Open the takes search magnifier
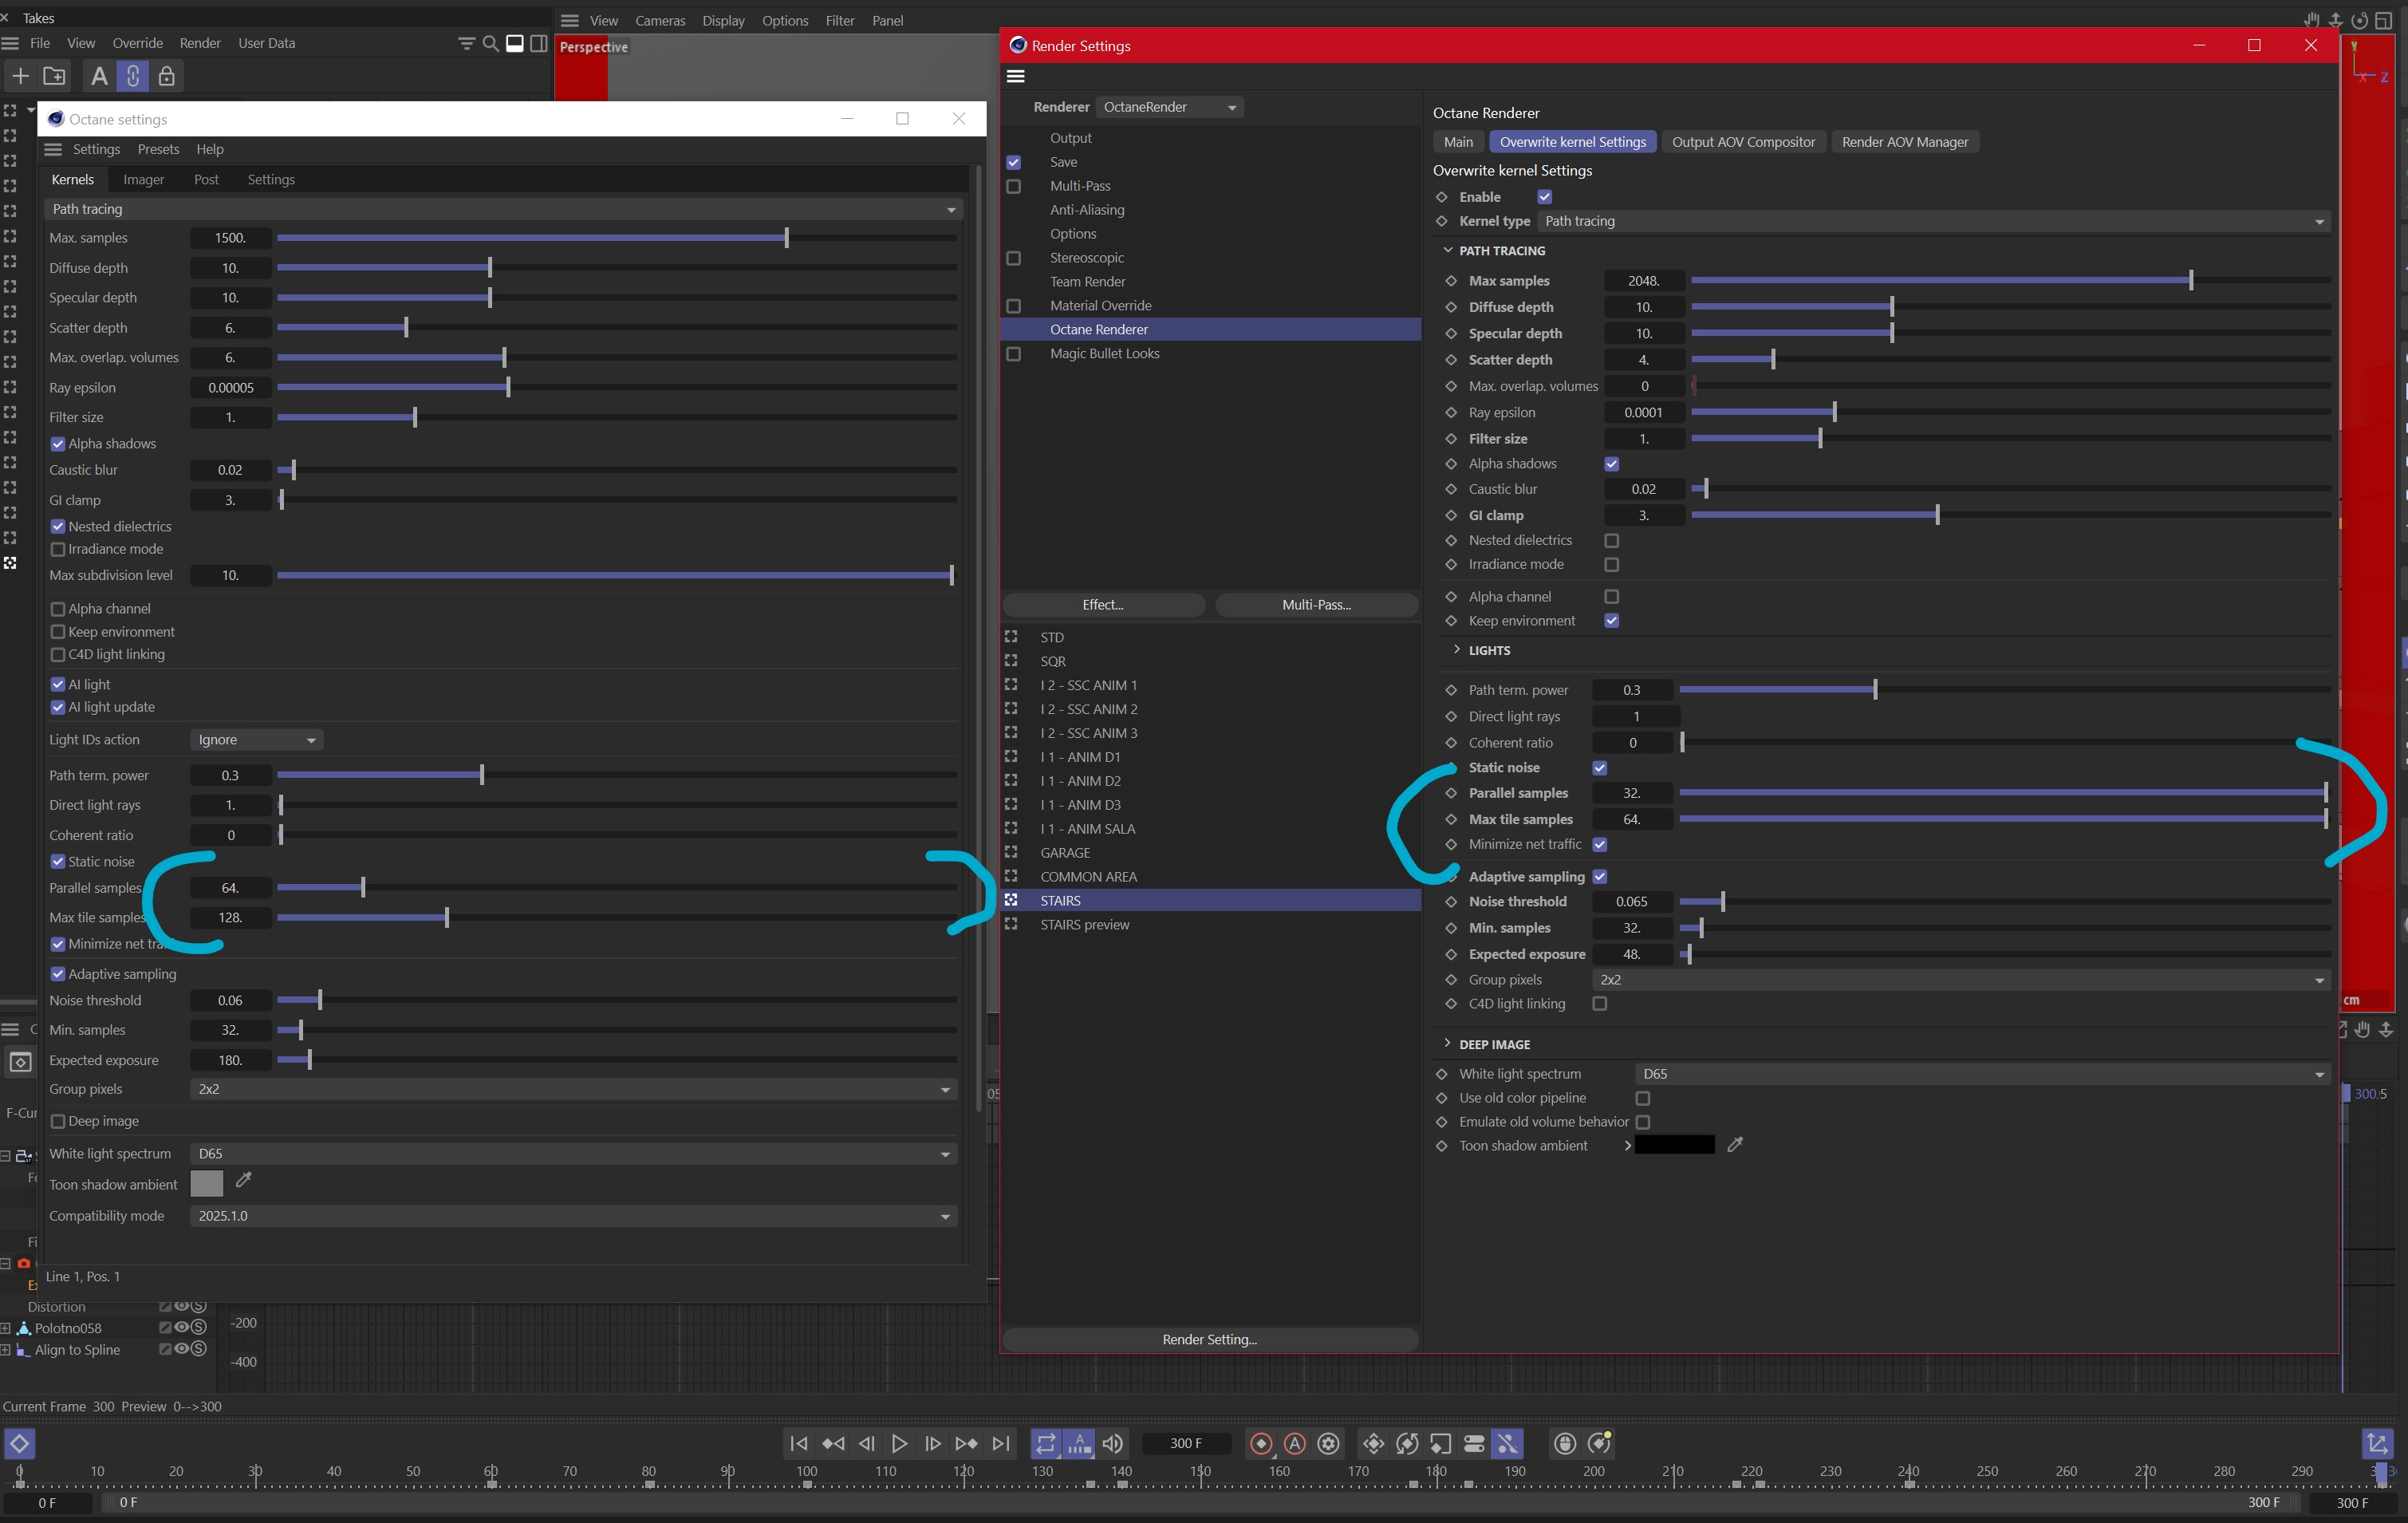2408x1523 pixels. [490, 43]
